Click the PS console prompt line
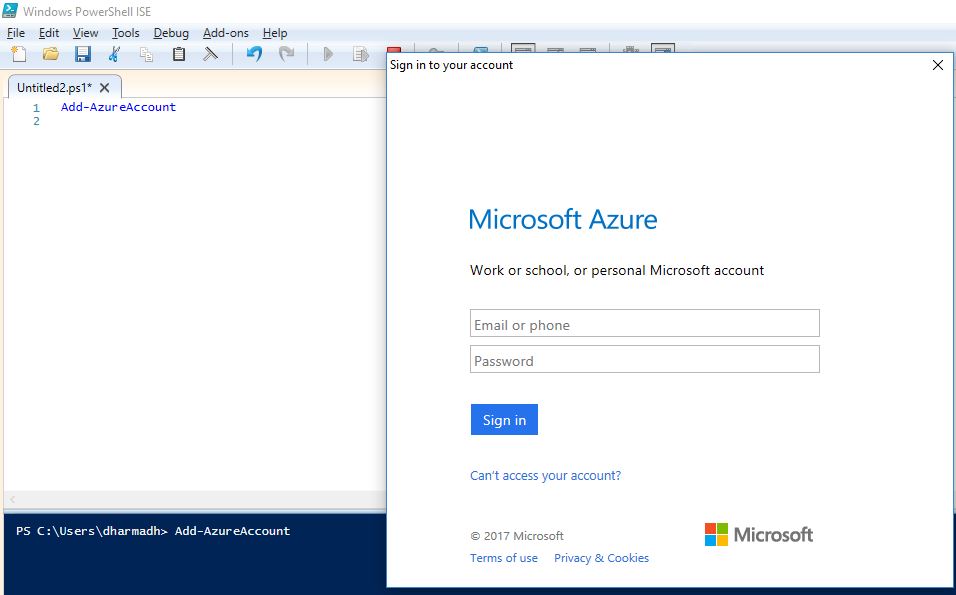The width and height of the screenshot is (956, 595). [153, 531]
